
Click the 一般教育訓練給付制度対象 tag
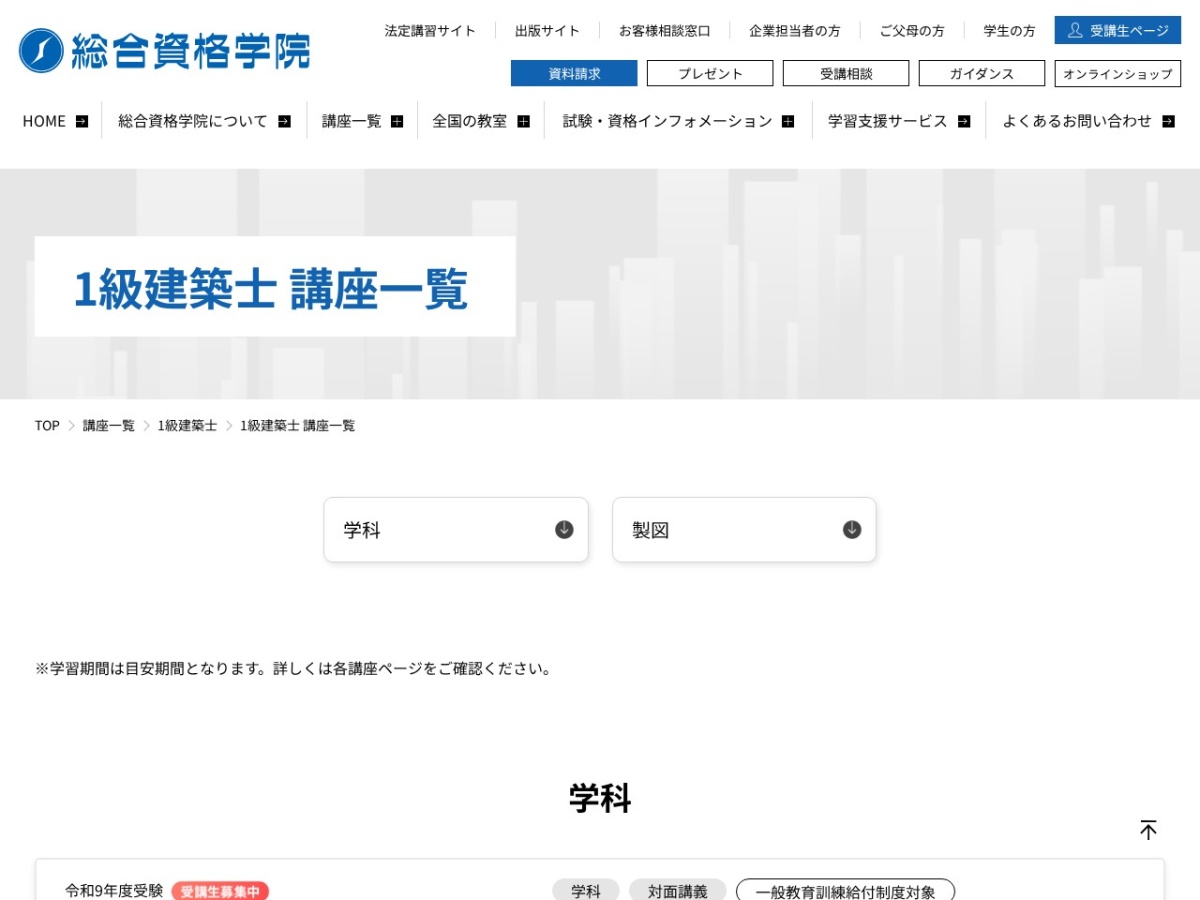click(846, 891)
